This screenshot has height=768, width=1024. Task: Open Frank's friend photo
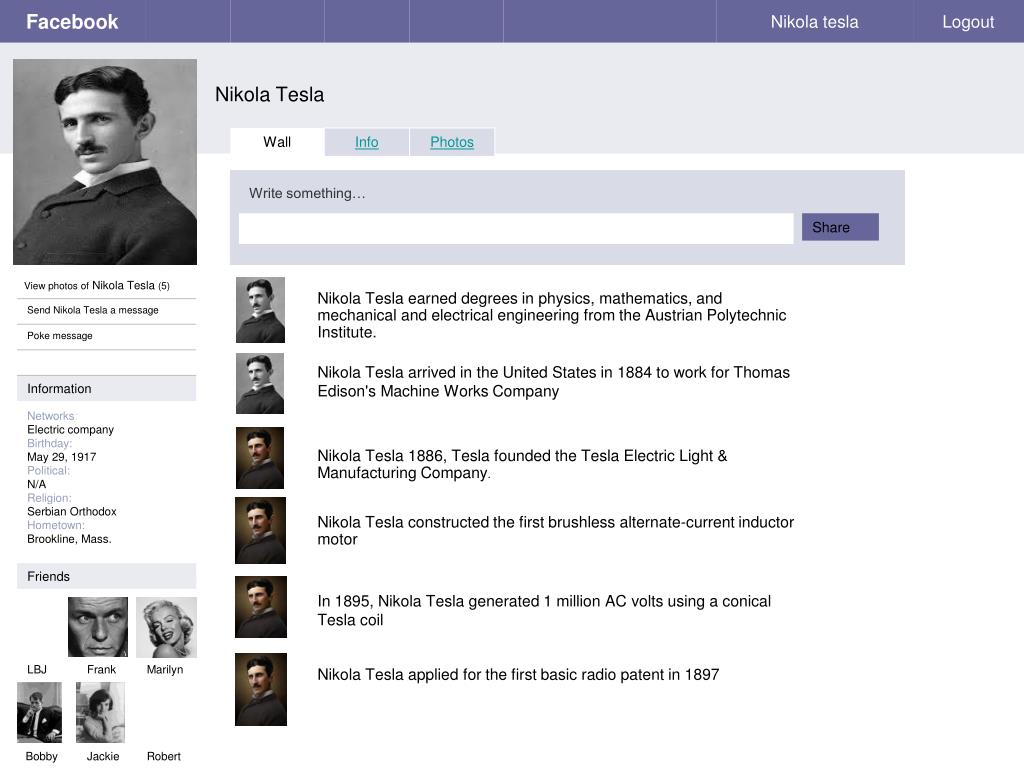point(98,627)
